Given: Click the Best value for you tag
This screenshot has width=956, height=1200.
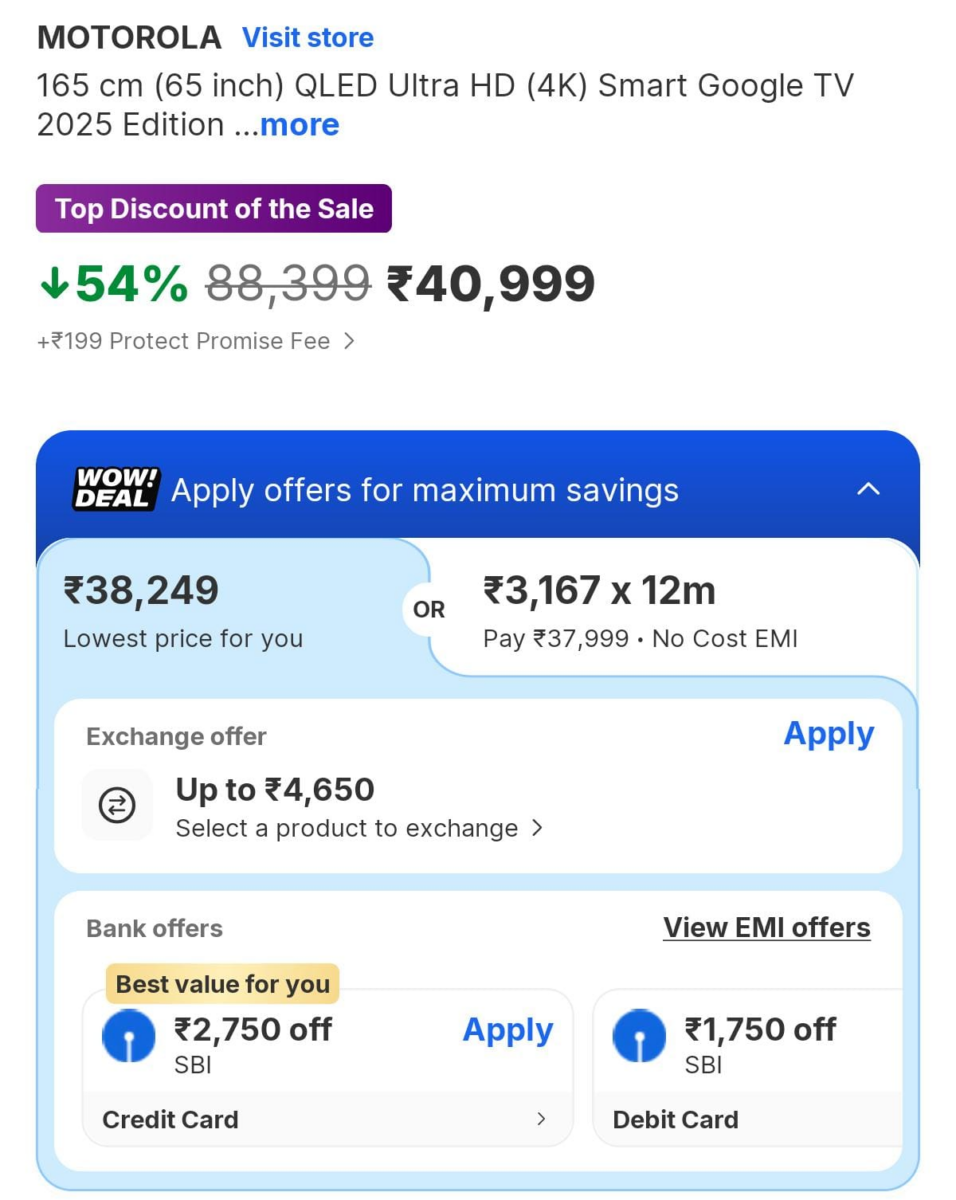Looking at the screenshot, I should click(x=222, y=984).
